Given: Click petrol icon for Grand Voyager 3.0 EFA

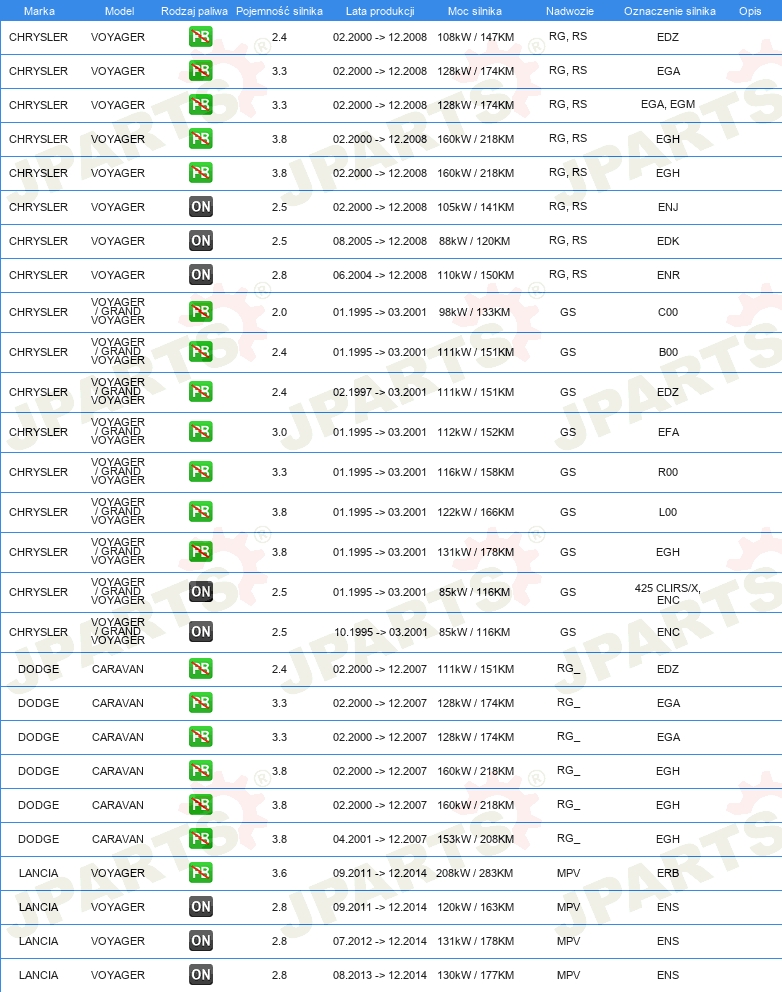Looking at the screenshot, I should point(201,431).
